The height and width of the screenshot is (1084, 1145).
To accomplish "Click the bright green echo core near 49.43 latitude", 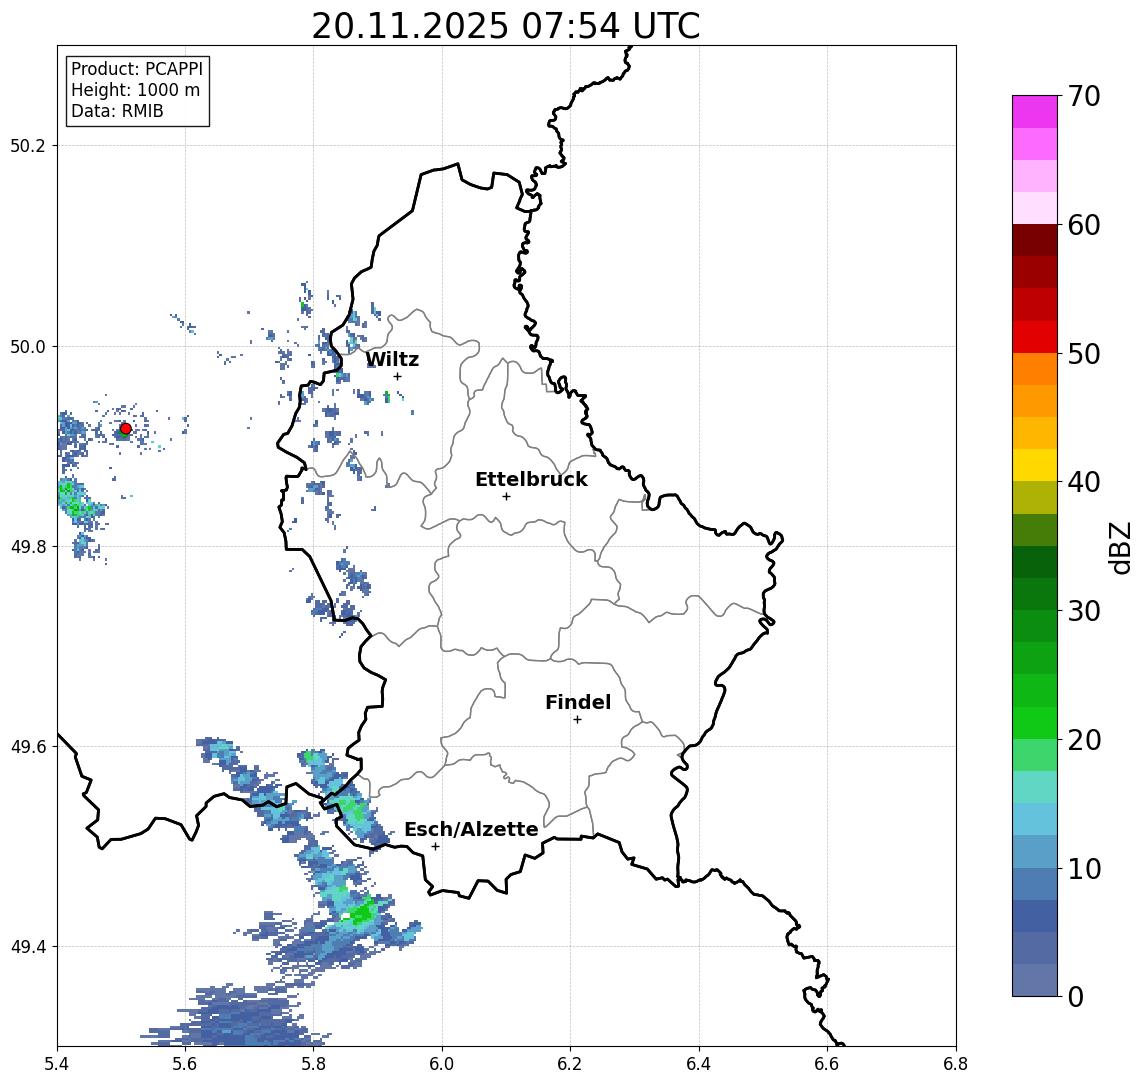I will coord(362,912).
